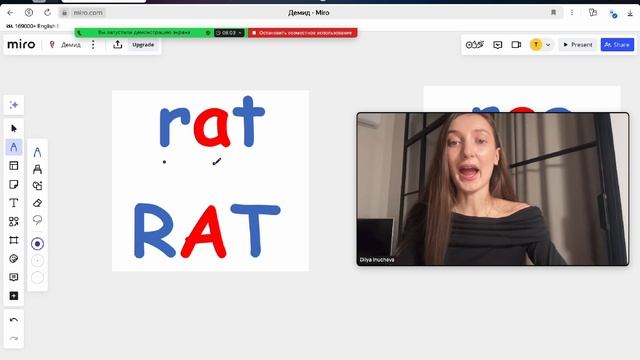Image resolution: width=640 pixels, height=360 pixels.
Task: Choose the highlighter in drawing submenu
Action: 37,169
